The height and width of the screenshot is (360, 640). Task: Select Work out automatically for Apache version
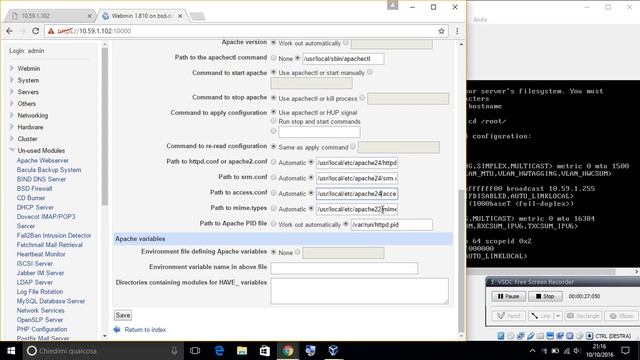(274, 42)
